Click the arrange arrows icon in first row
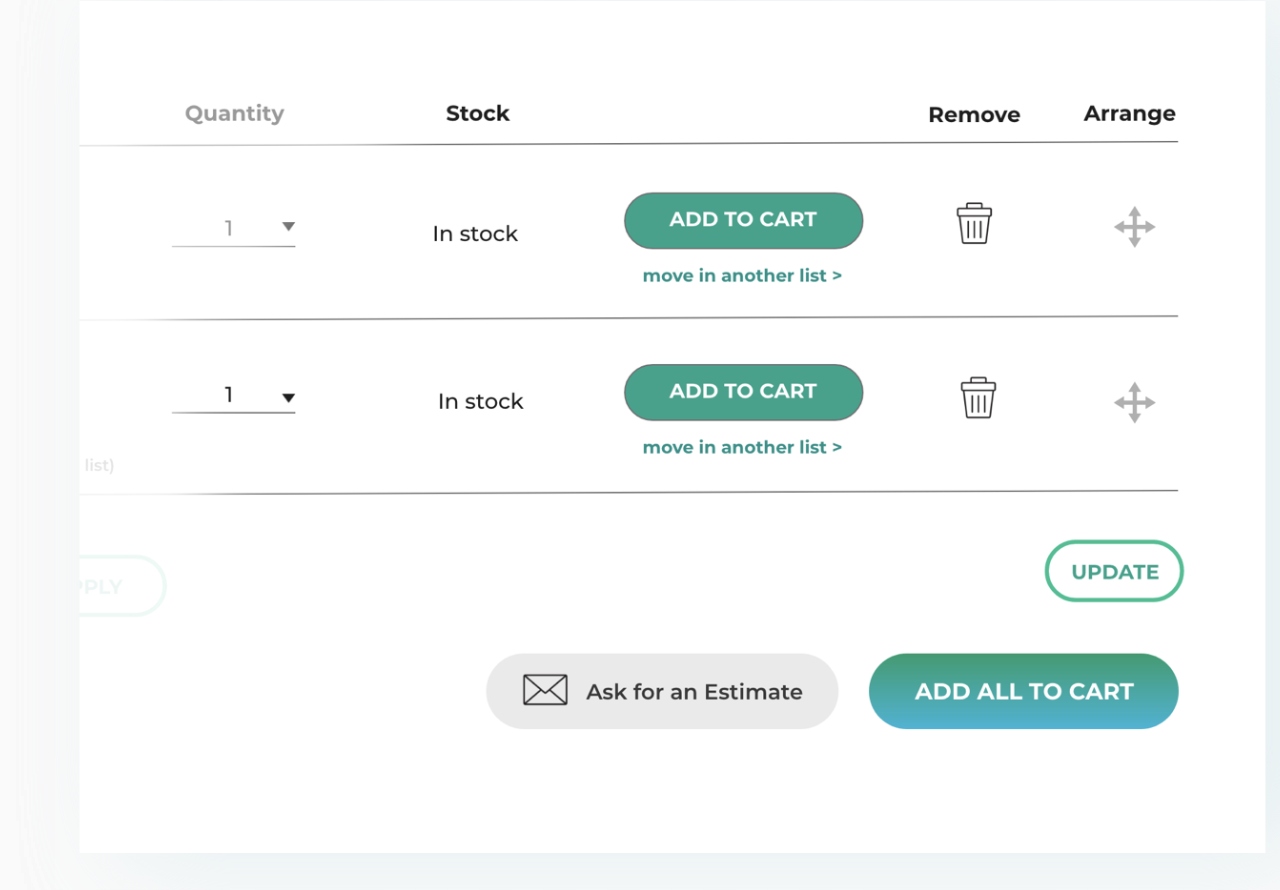The width and height of the screenshot is (1280, 890). tap(1134, 227)
